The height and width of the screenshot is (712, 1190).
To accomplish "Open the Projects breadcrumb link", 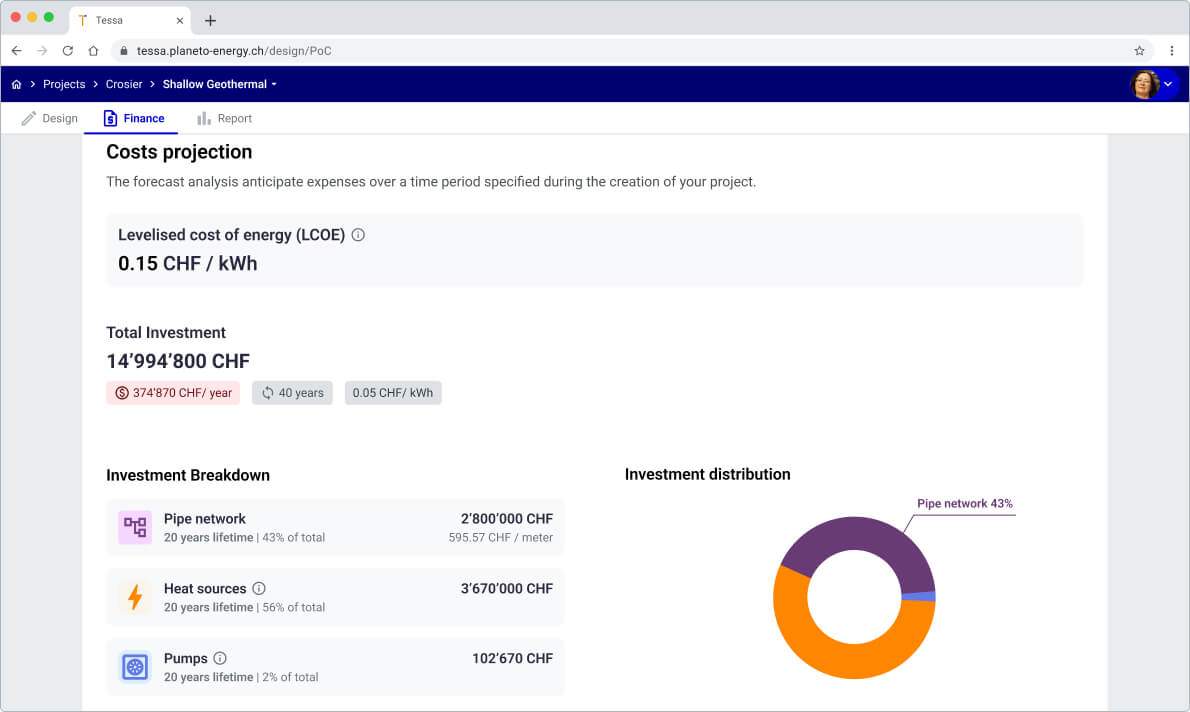I will pos(64,85).
